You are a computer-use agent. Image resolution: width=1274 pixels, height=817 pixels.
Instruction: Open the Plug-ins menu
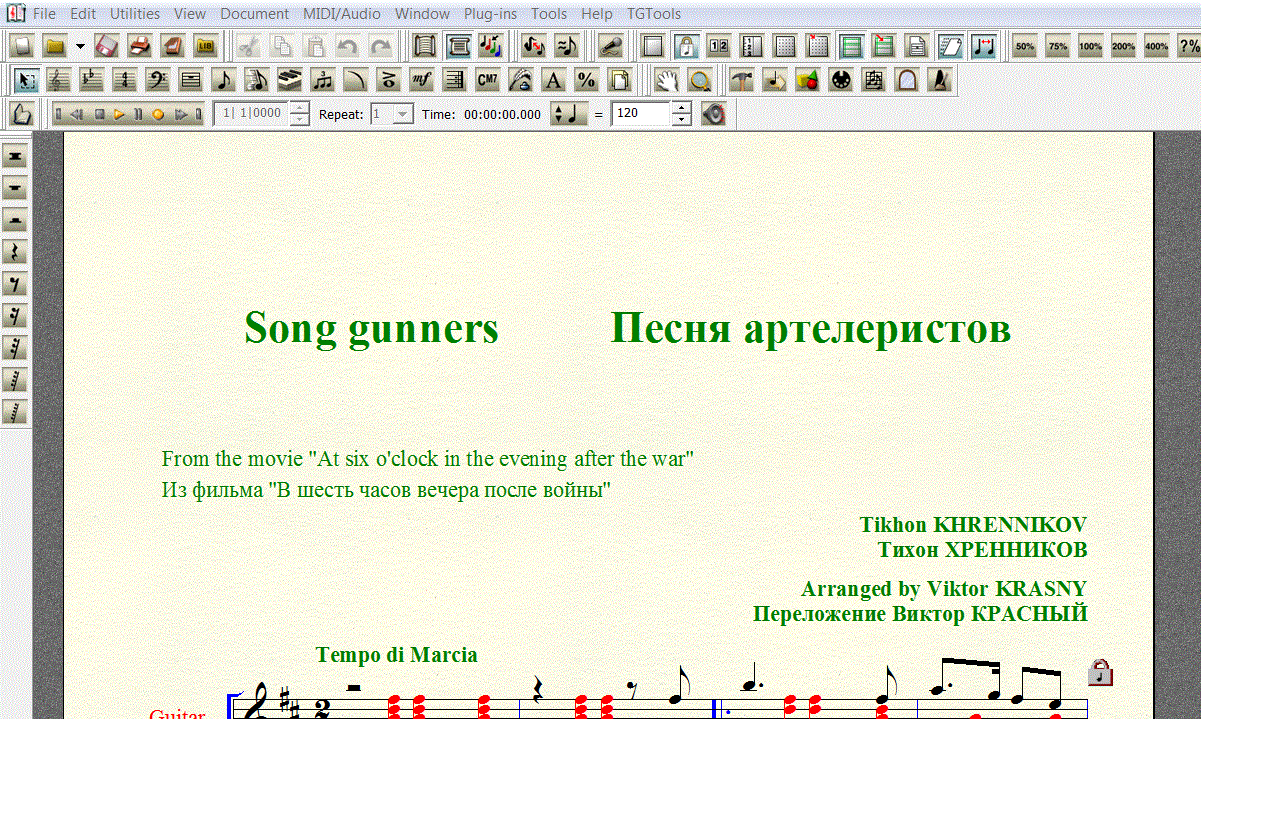pyautogui.click(x=490, y=14)
